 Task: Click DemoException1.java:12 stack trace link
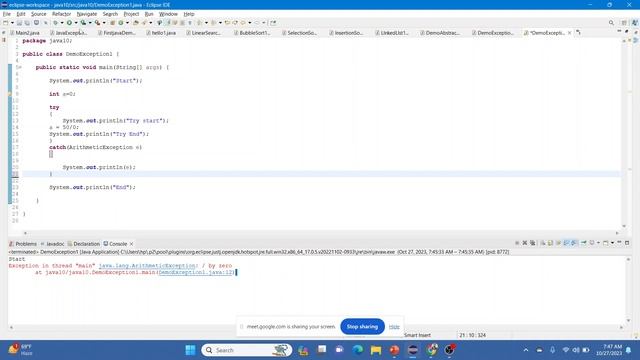[x=196, y=272]
